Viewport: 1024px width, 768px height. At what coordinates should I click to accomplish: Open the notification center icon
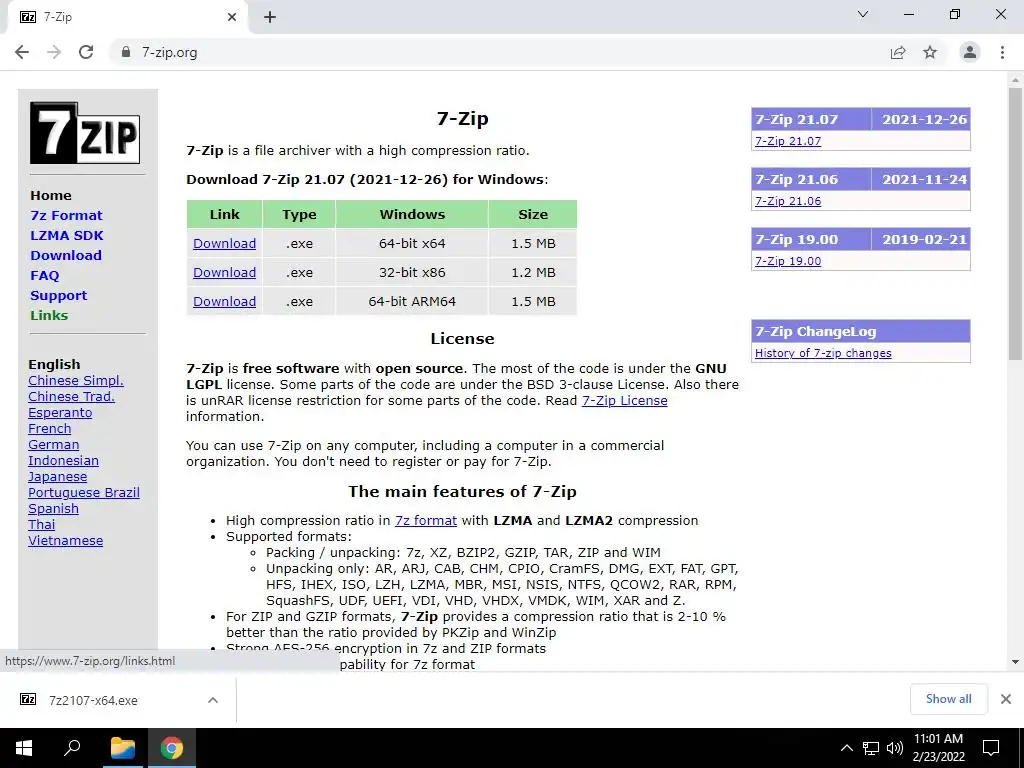point(991,748)
